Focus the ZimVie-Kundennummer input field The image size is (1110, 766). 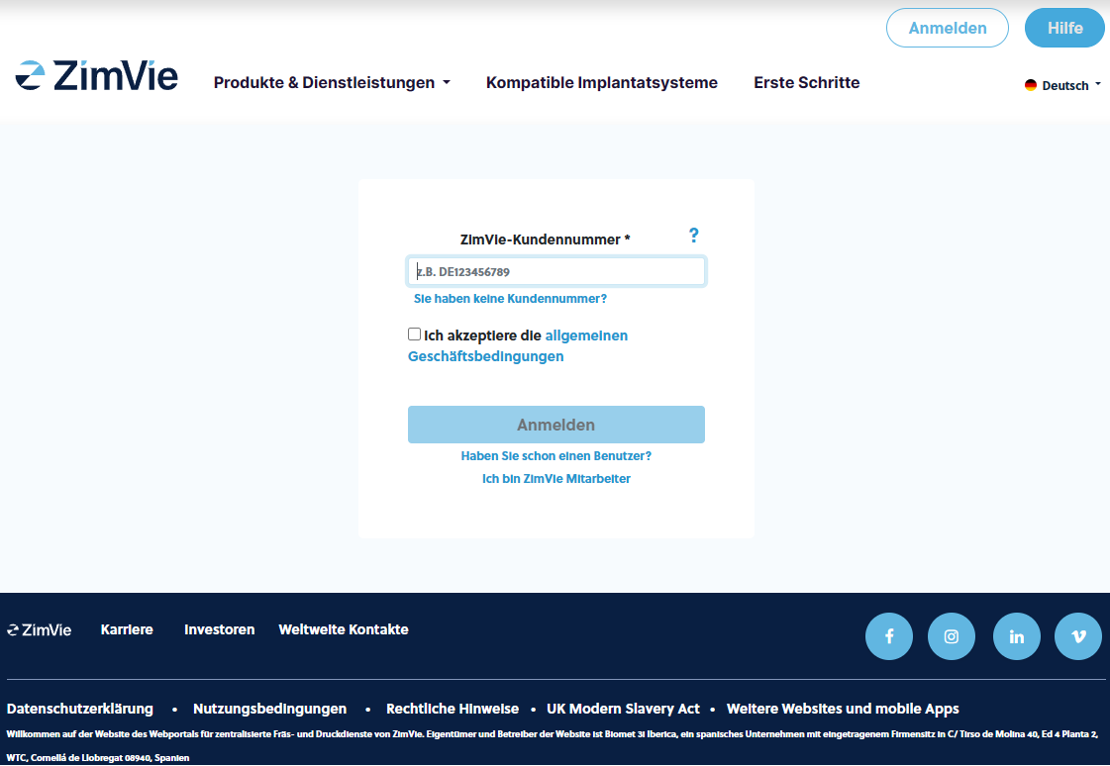[556, 272]
